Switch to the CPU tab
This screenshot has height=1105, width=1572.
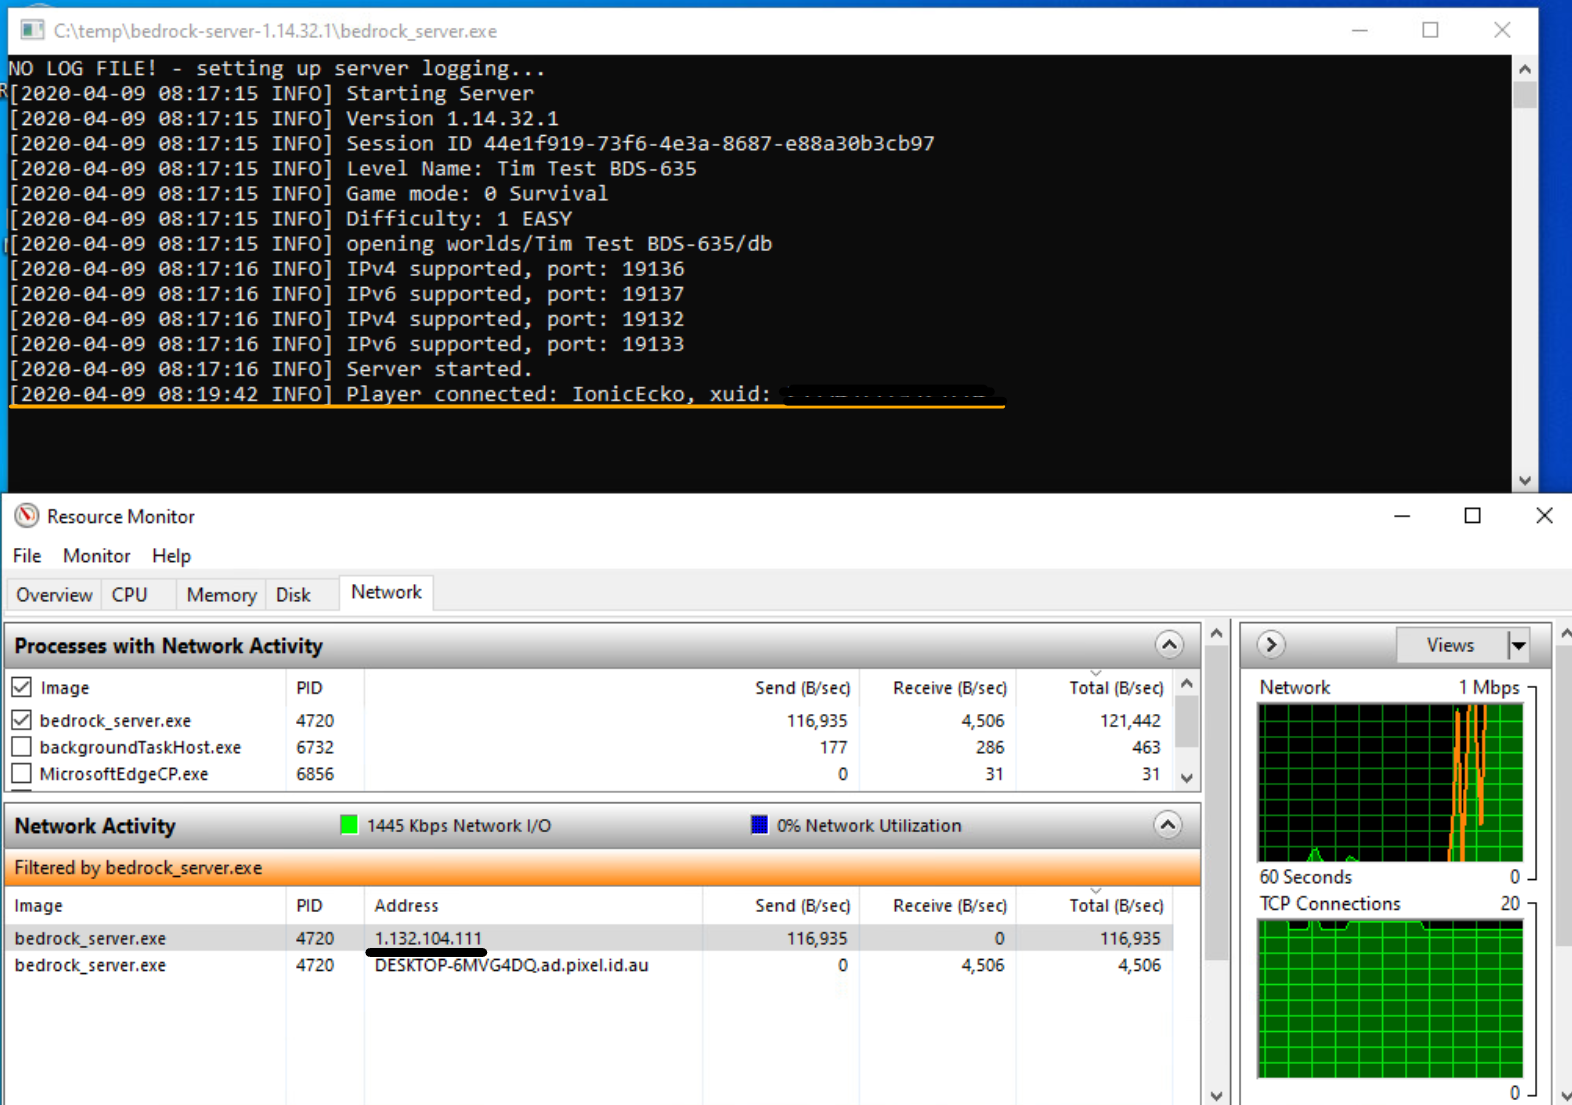(x=130, y=595)
